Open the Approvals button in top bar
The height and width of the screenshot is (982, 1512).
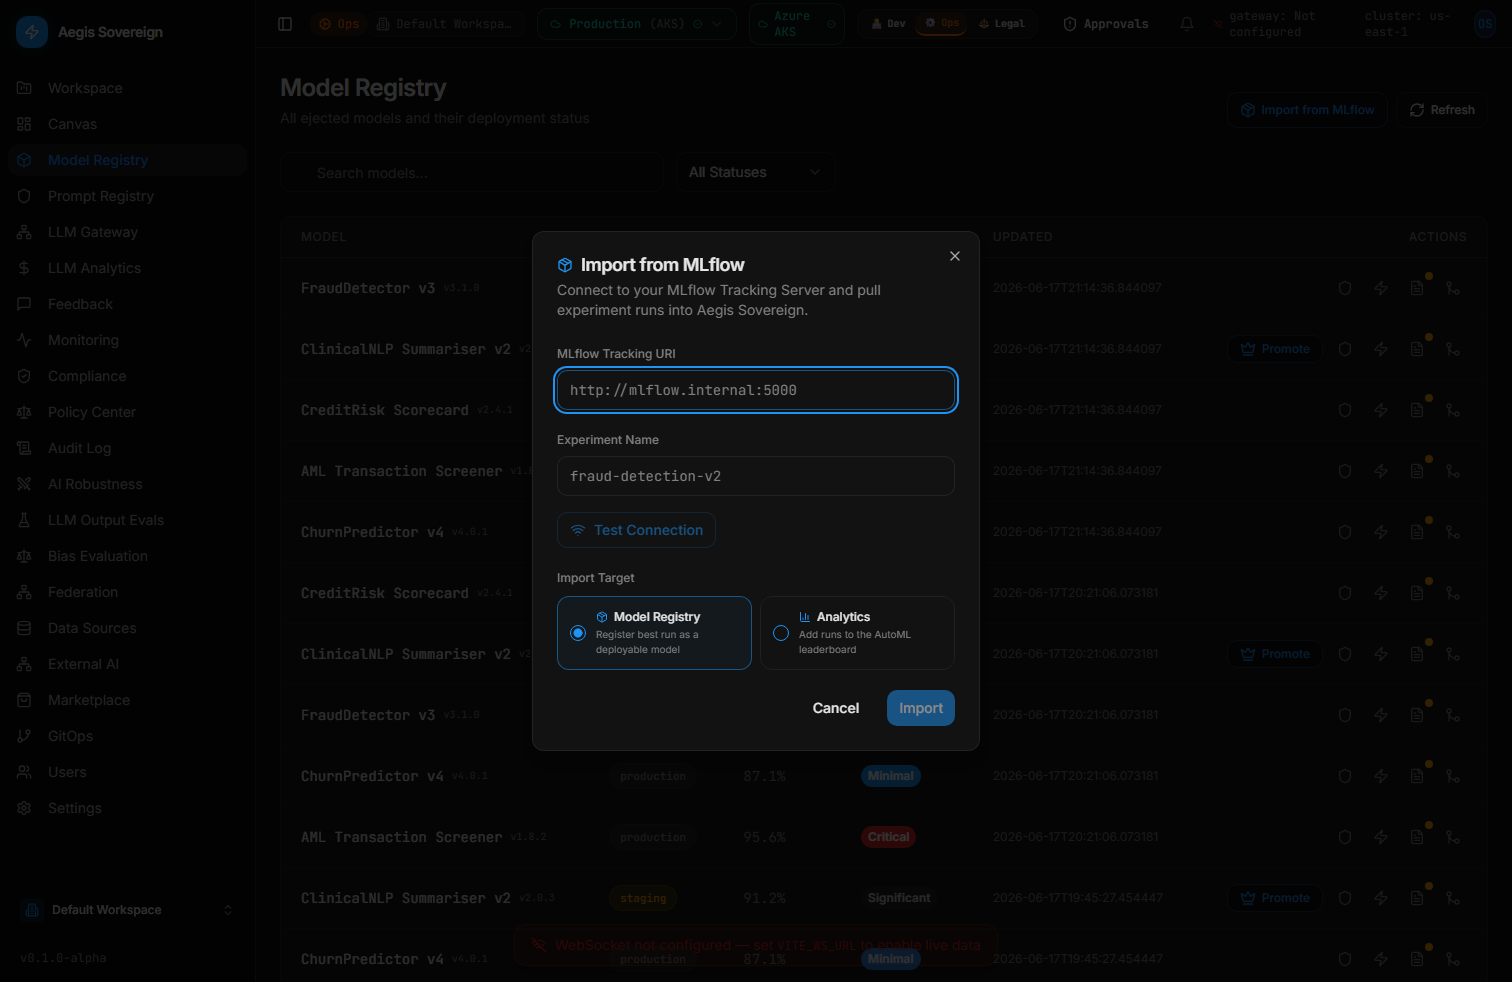coord(1105,24)
